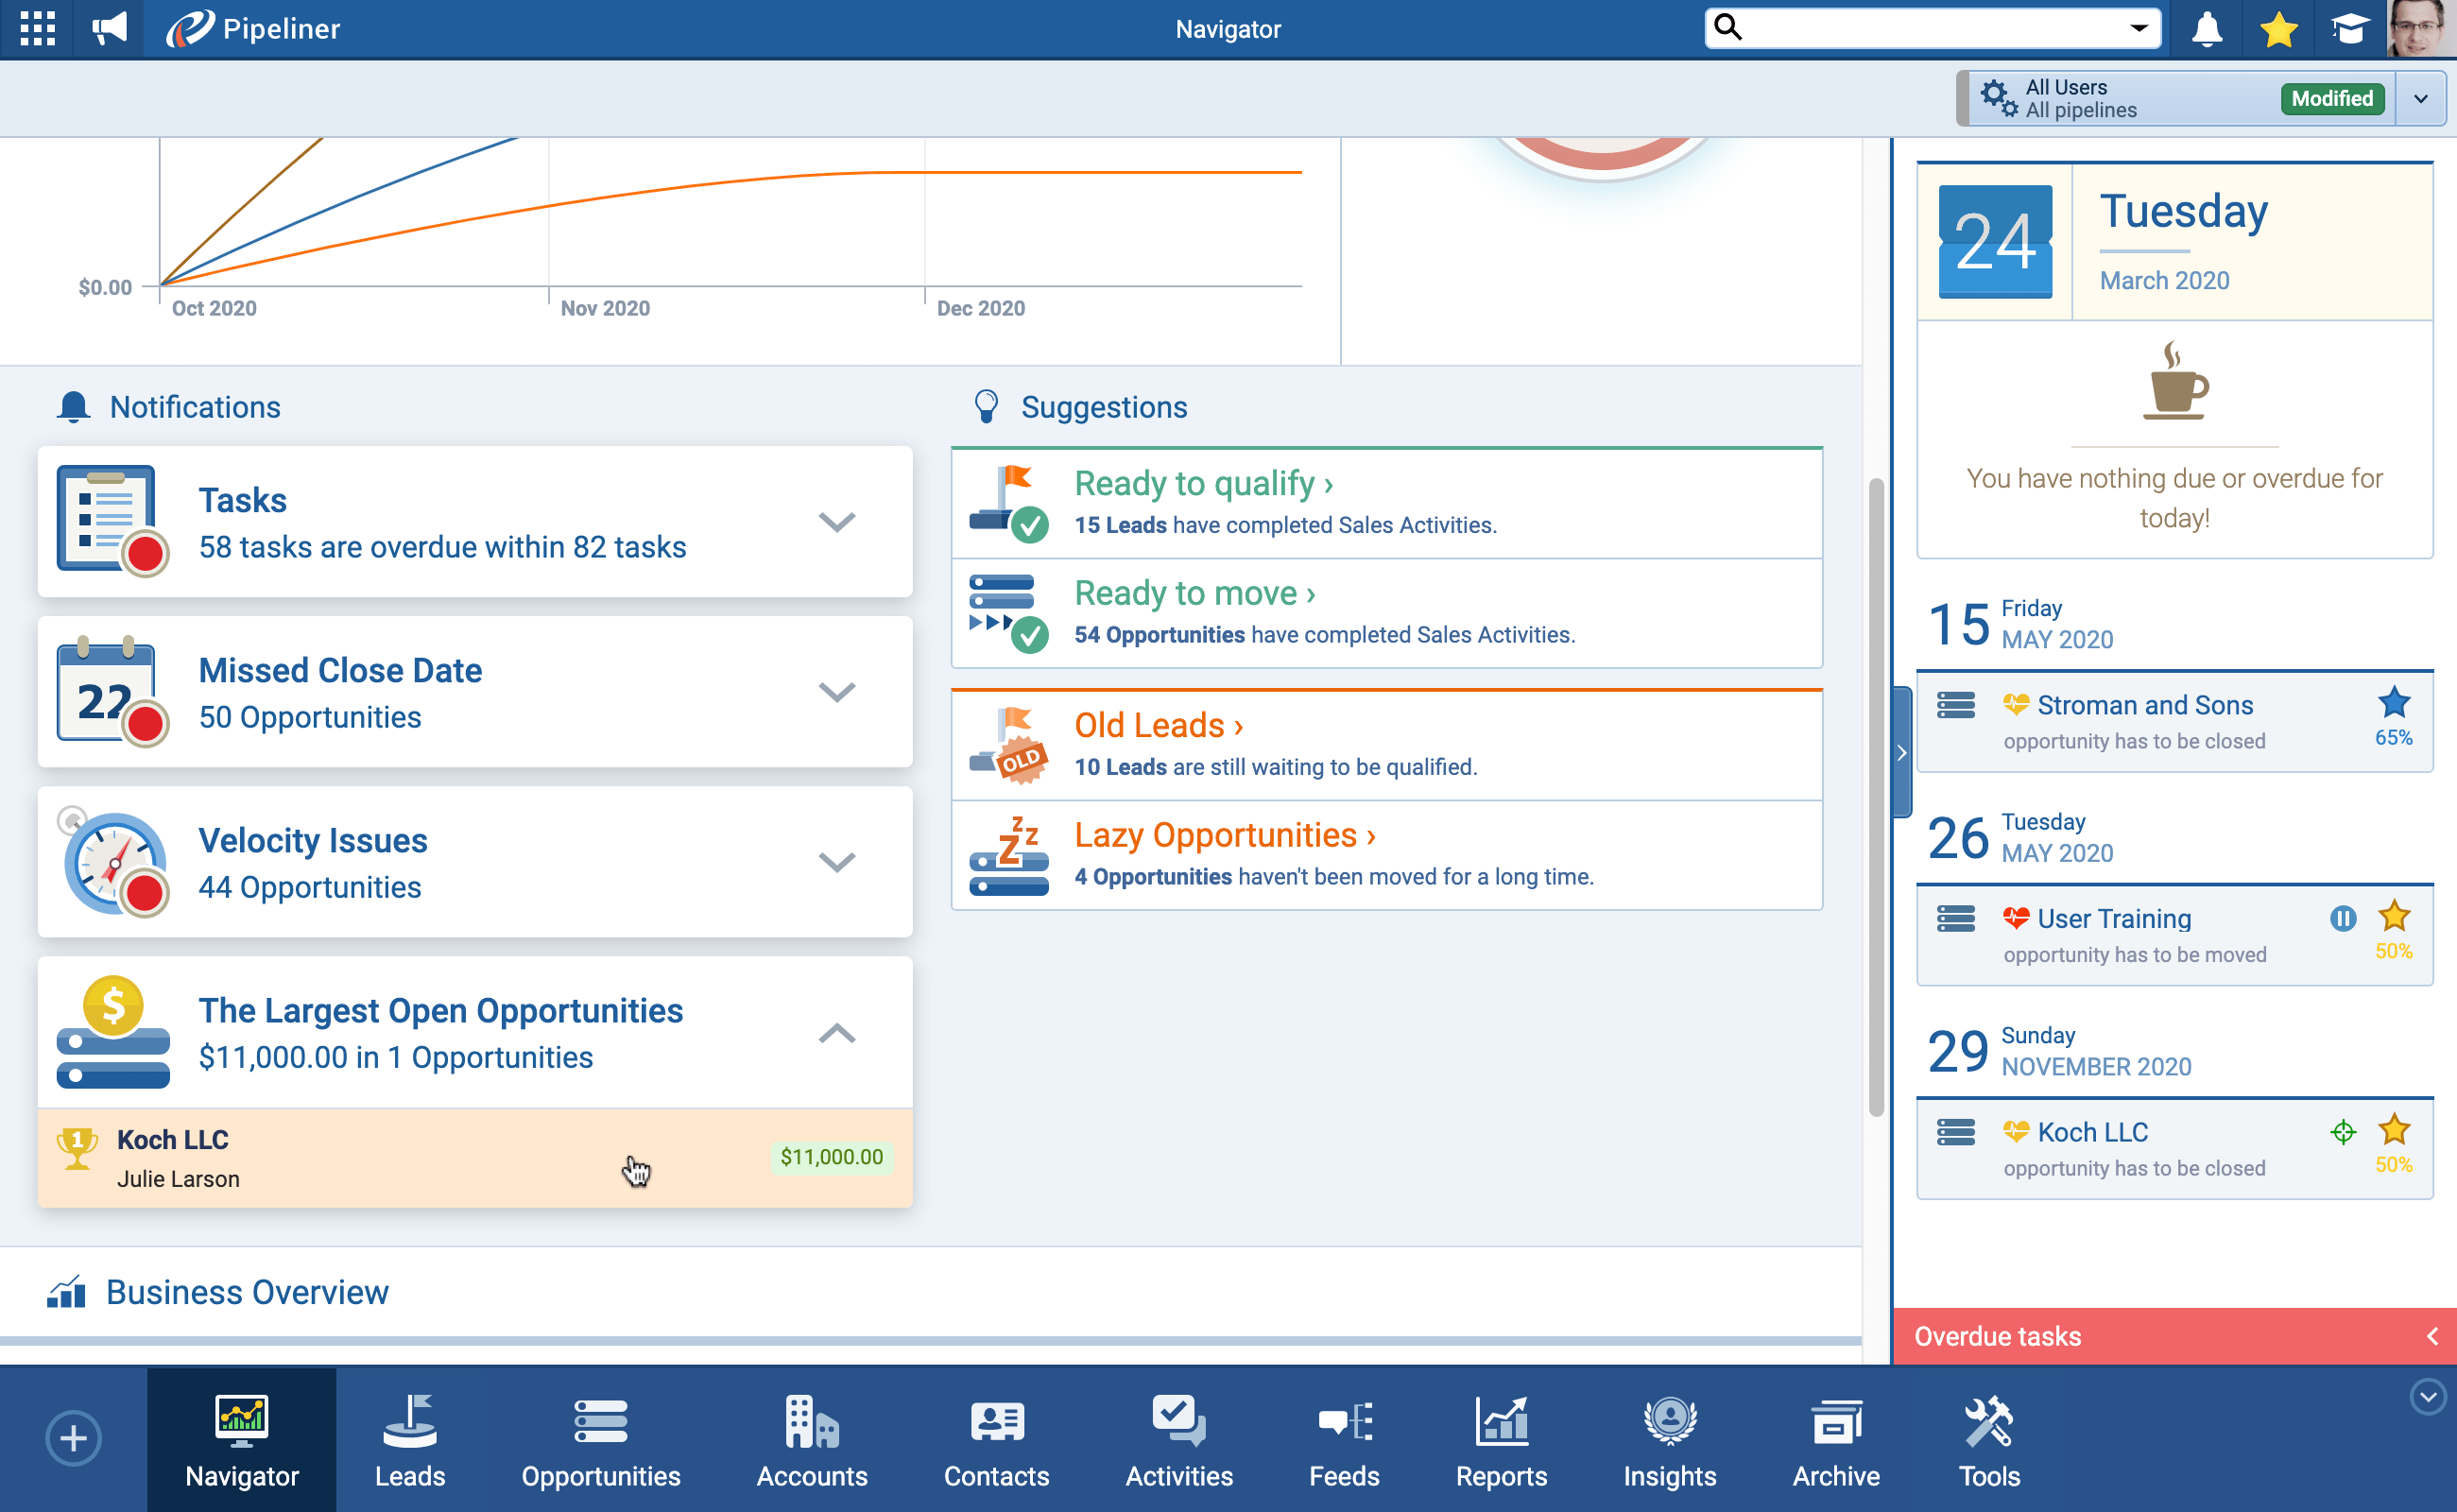The height and width of the screenshot is (1512, 2457).
Task: Collapse The Largest Open Opportunities card
Action: (x=836, y=1032)
